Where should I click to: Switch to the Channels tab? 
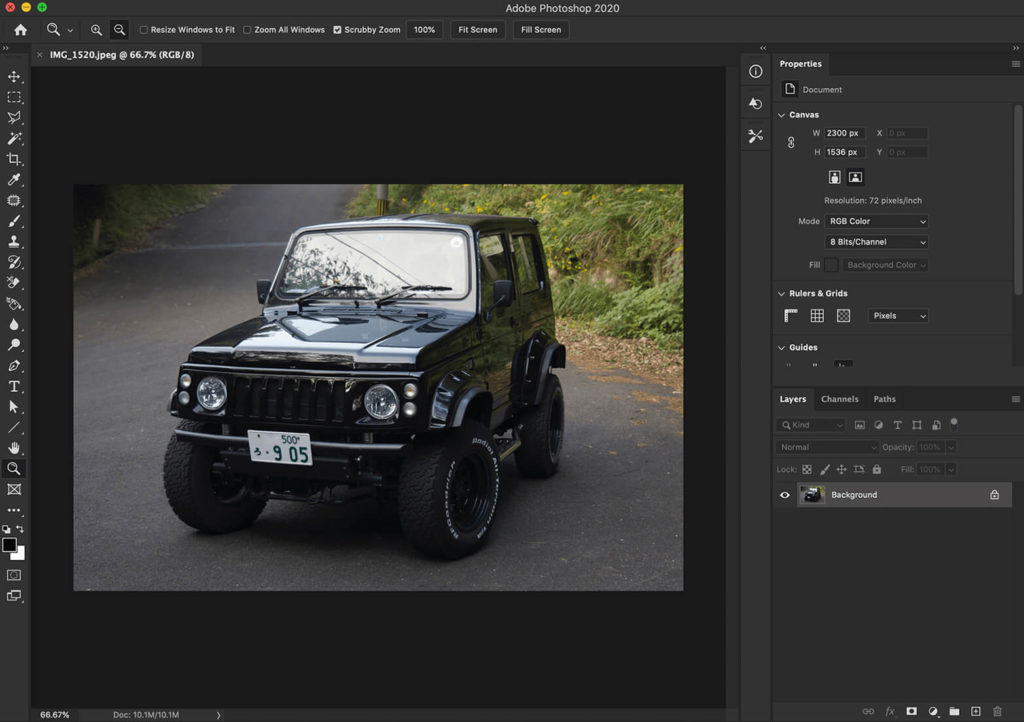[x=840, y=400]
